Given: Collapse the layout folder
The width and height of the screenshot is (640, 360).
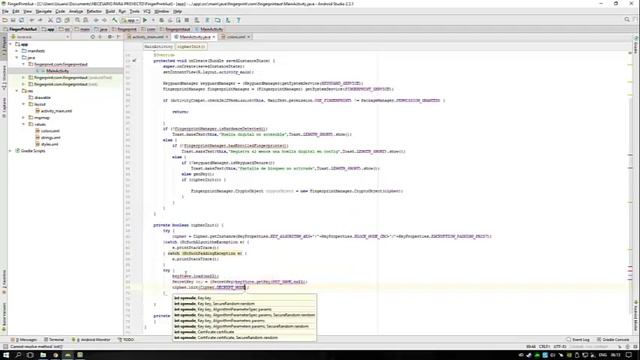Looking at the screenshot, I should coord(24,104).
